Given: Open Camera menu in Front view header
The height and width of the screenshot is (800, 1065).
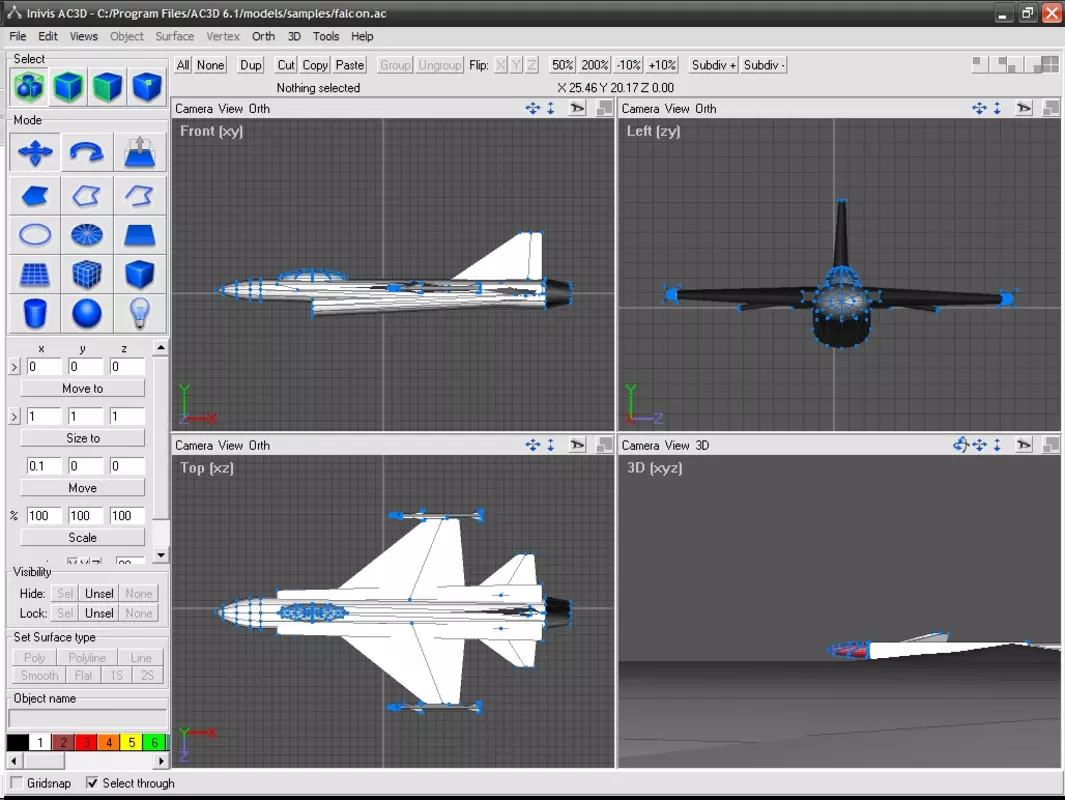Looking at the screenshot, I should (194, 108).
